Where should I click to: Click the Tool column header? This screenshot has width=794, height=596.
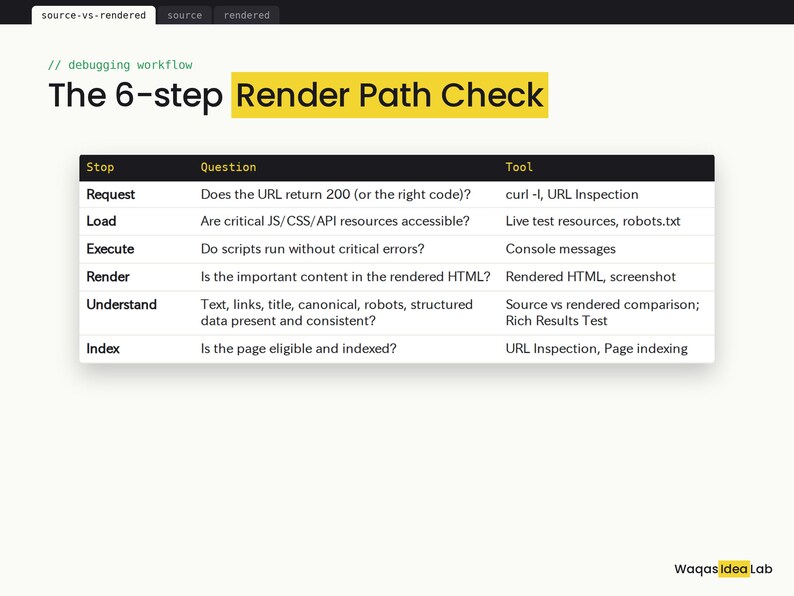point(519,168)
